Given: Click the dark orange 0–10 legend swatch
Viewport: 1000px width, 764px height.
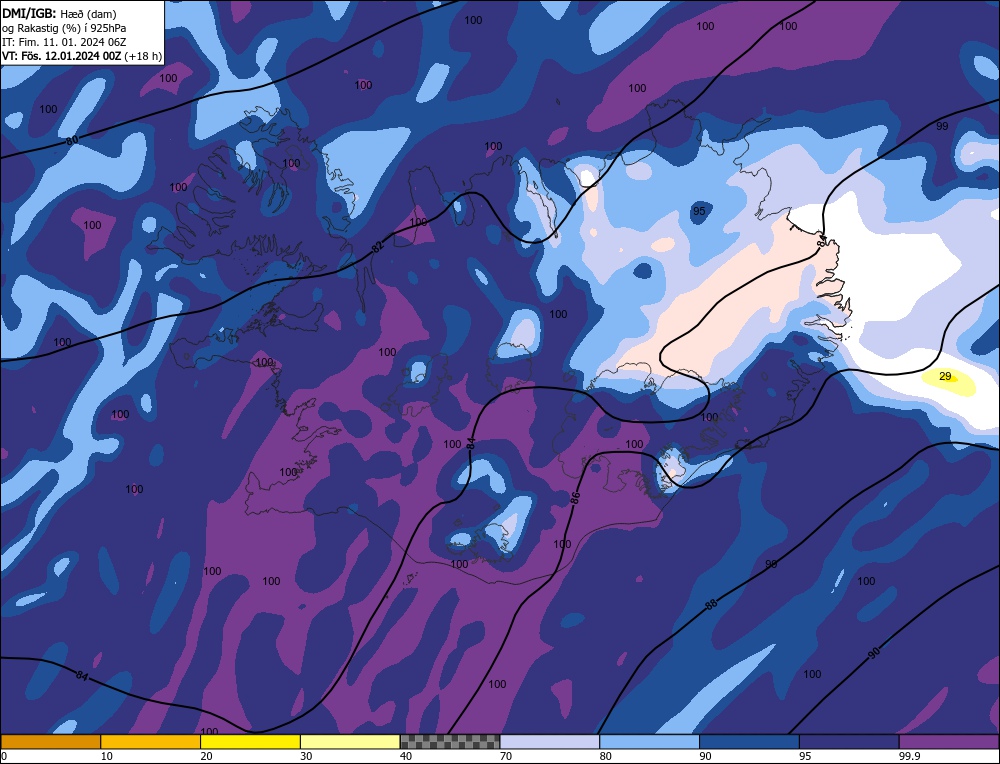Looking at the screenshot, I should click(50, 742).
